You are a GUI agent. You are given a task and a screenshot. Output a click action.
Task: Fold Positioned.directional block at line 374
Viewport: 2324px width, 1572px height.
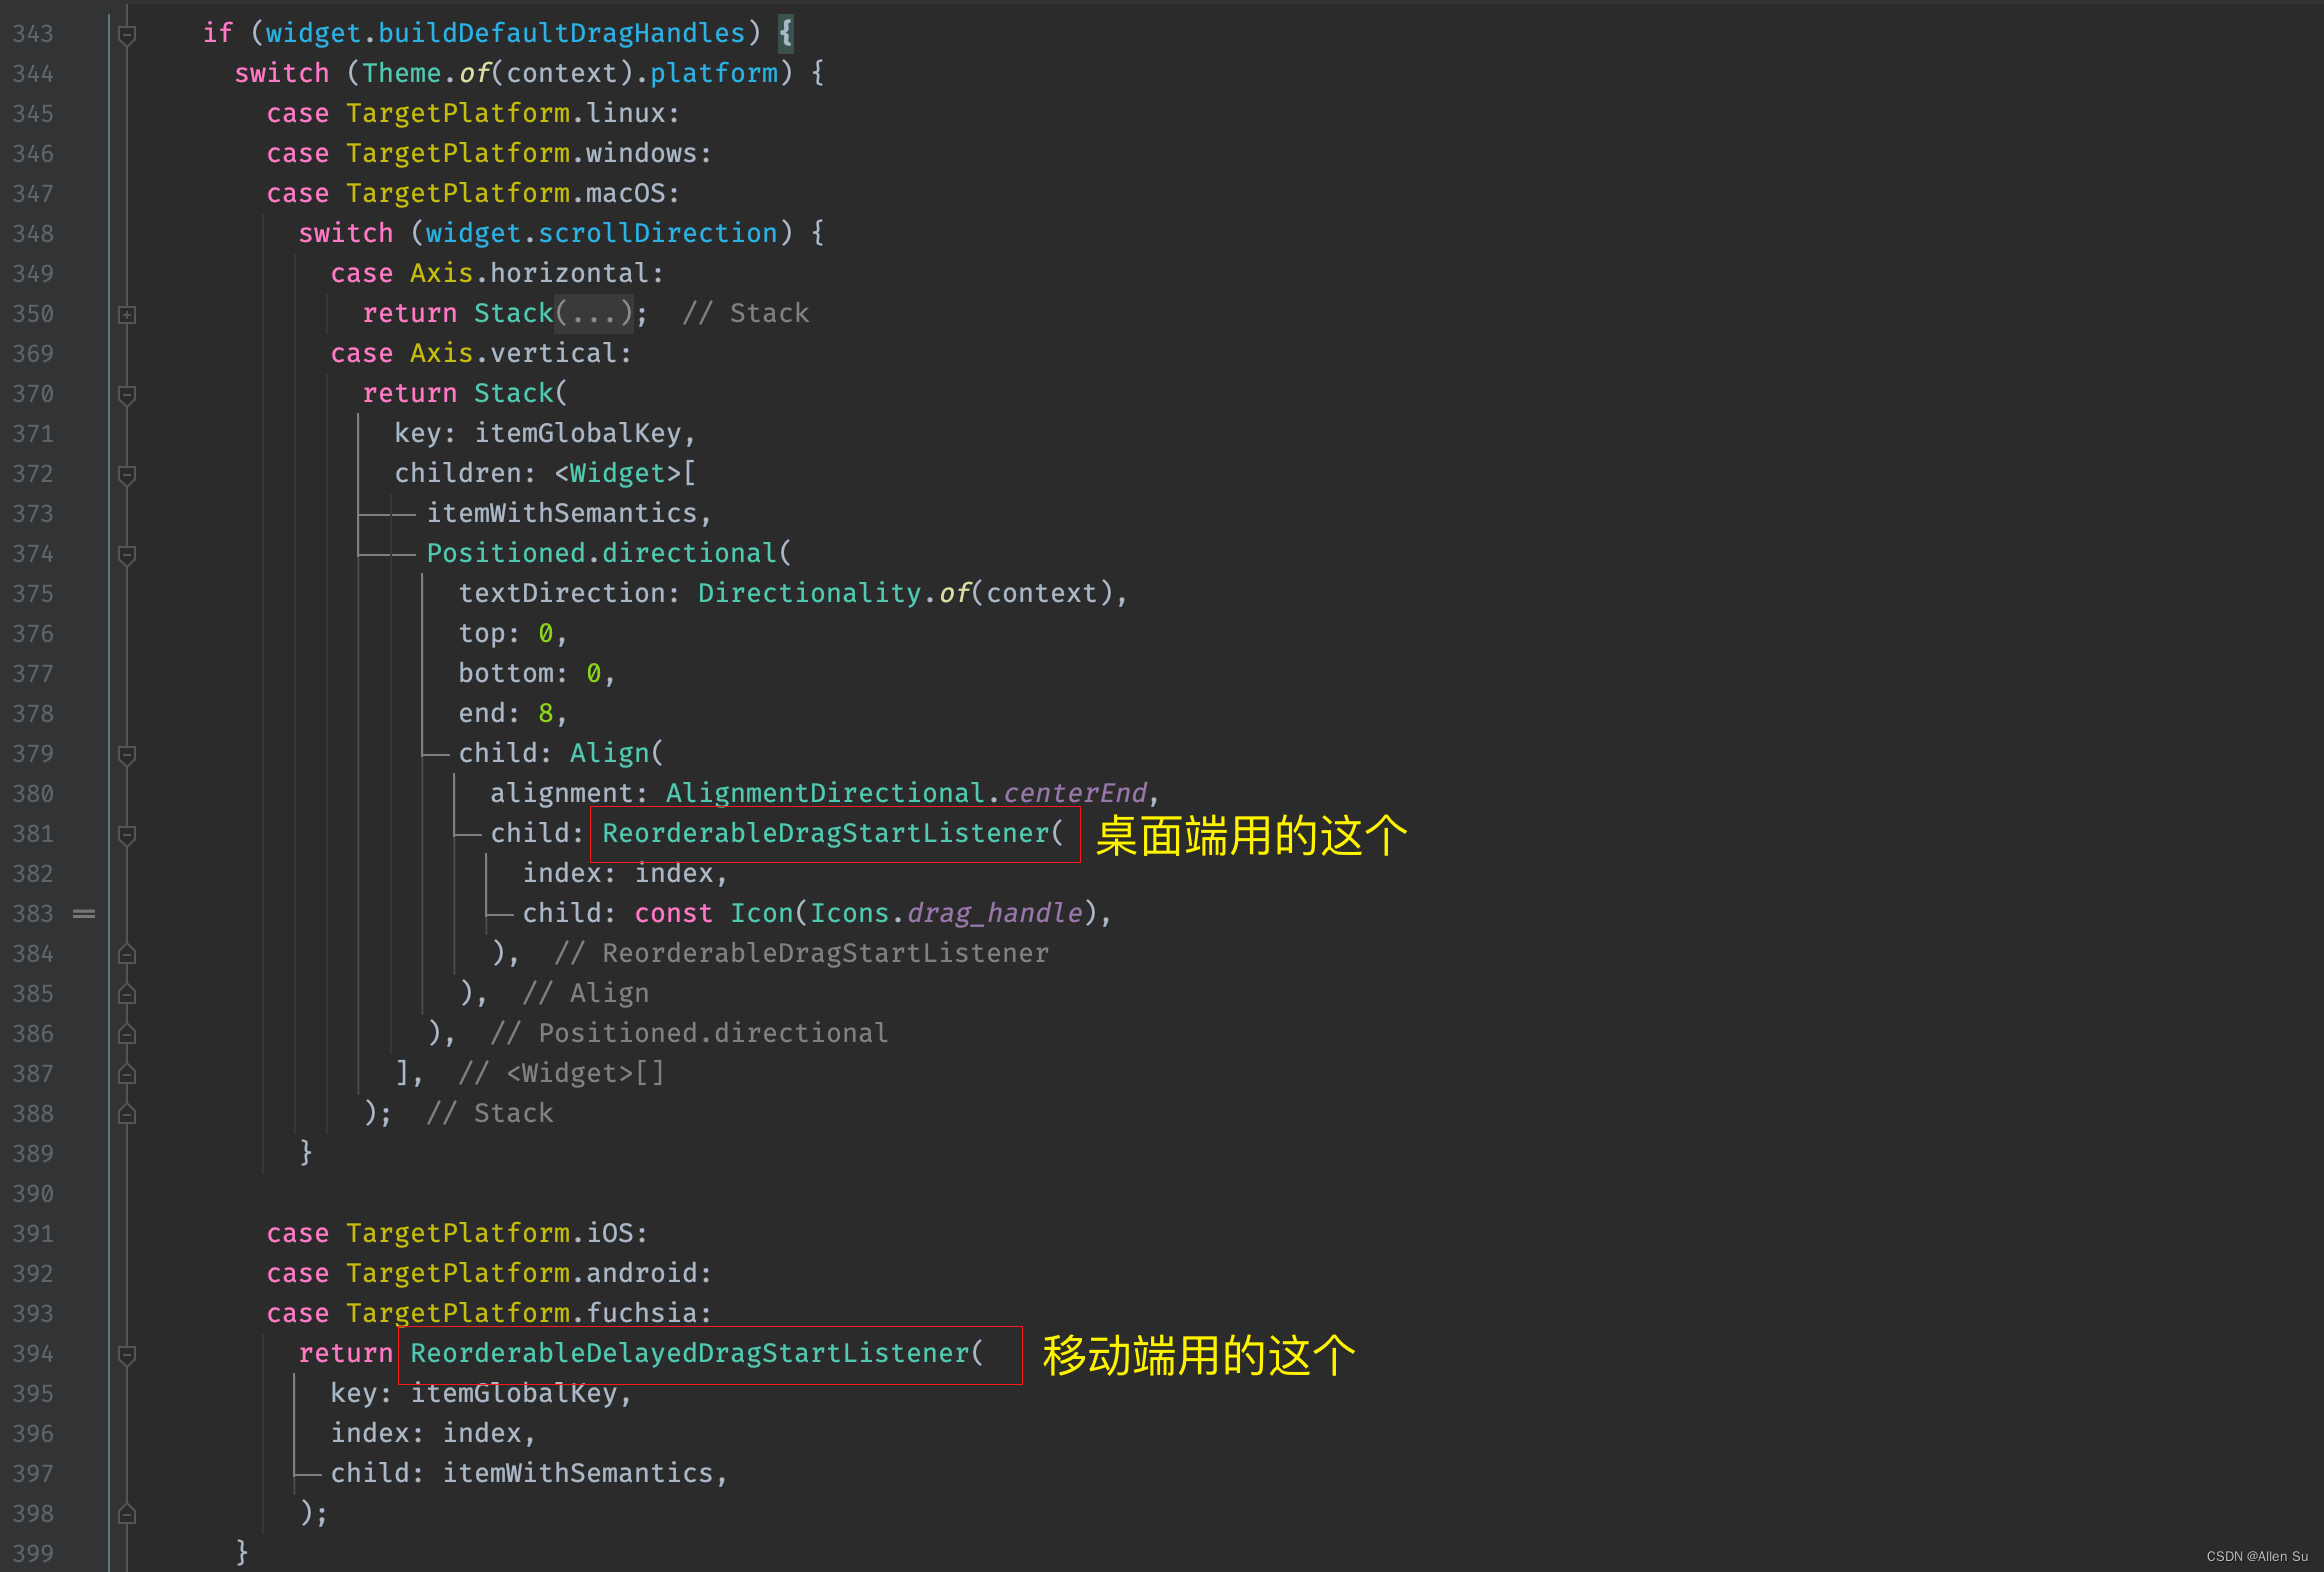127,555
